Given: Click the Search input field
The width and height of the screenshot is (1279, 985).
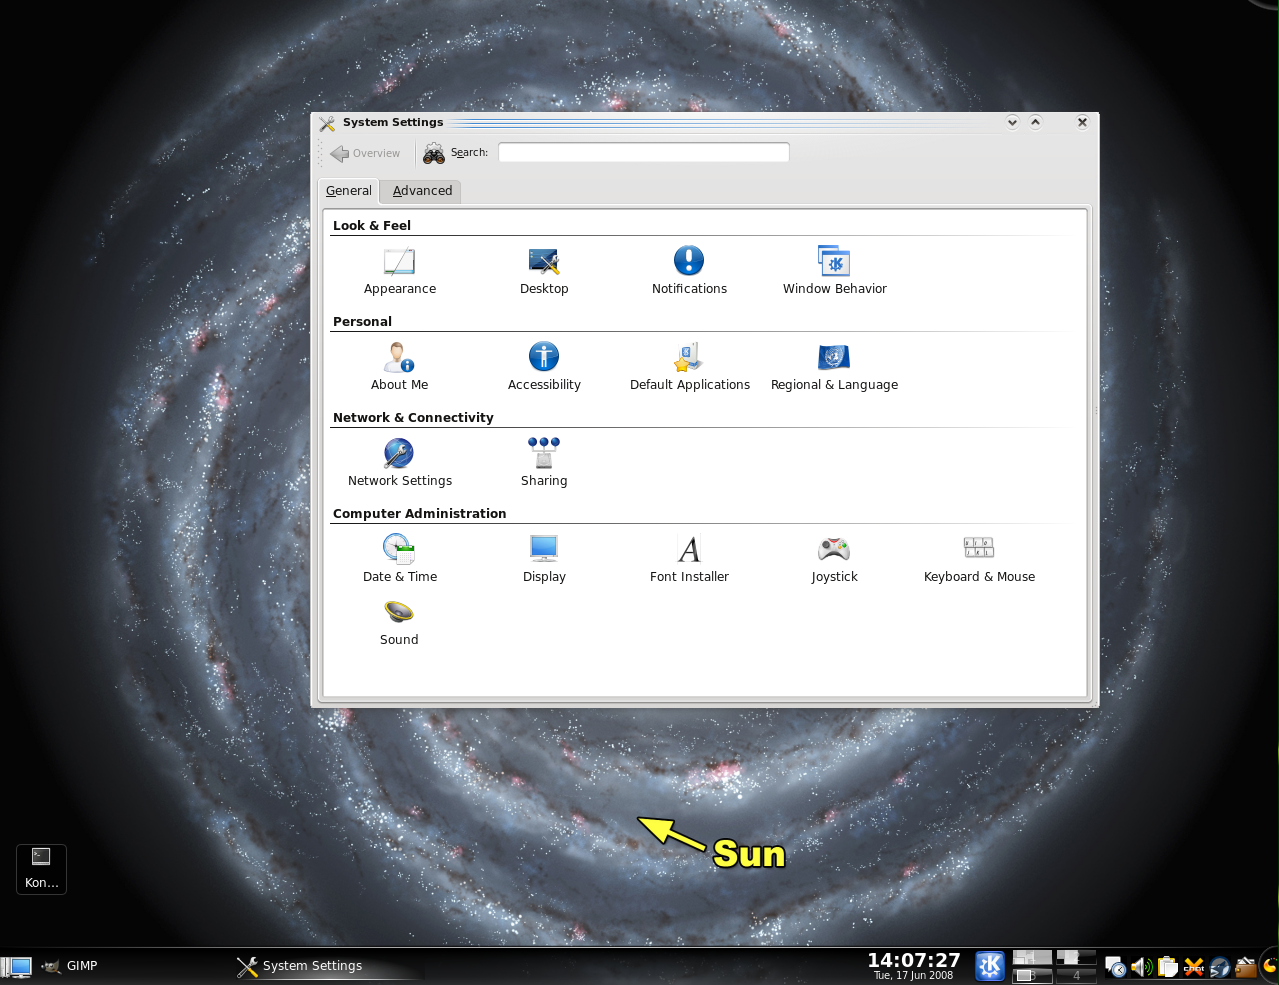Looking at the screenshot, I should point(643,152).
